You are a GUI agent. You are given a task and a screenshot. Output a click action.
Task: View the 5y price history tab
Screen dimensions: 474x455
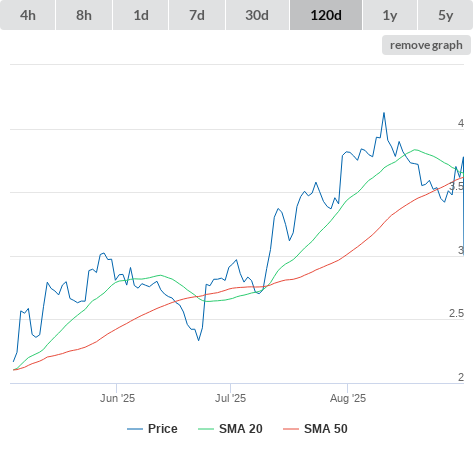[x=446, y=15]
